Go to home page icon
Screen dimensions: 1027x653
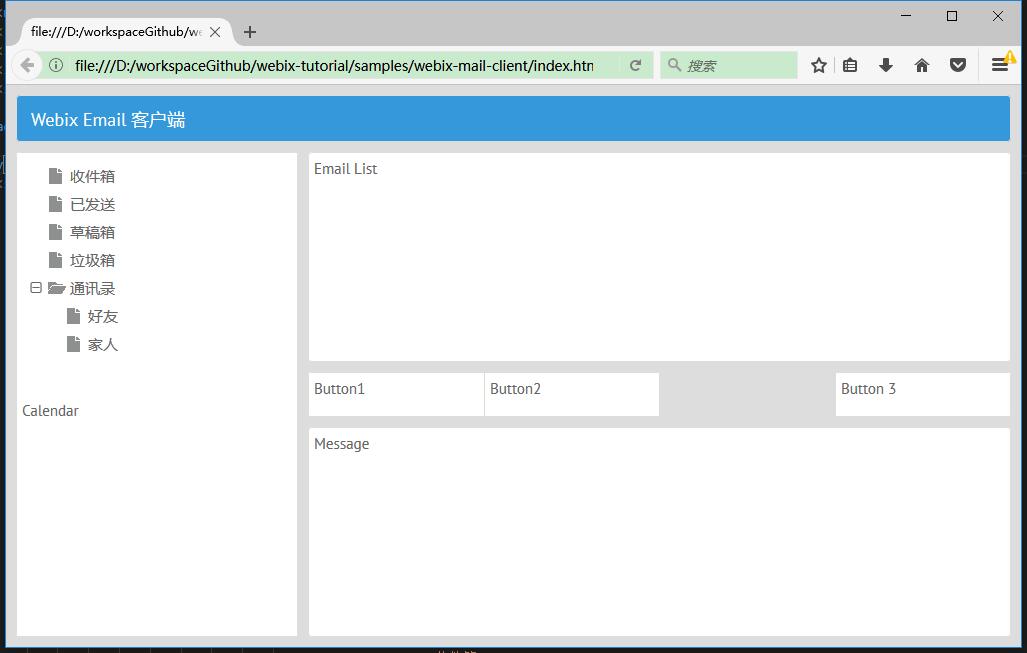click(x=922, y=65)
